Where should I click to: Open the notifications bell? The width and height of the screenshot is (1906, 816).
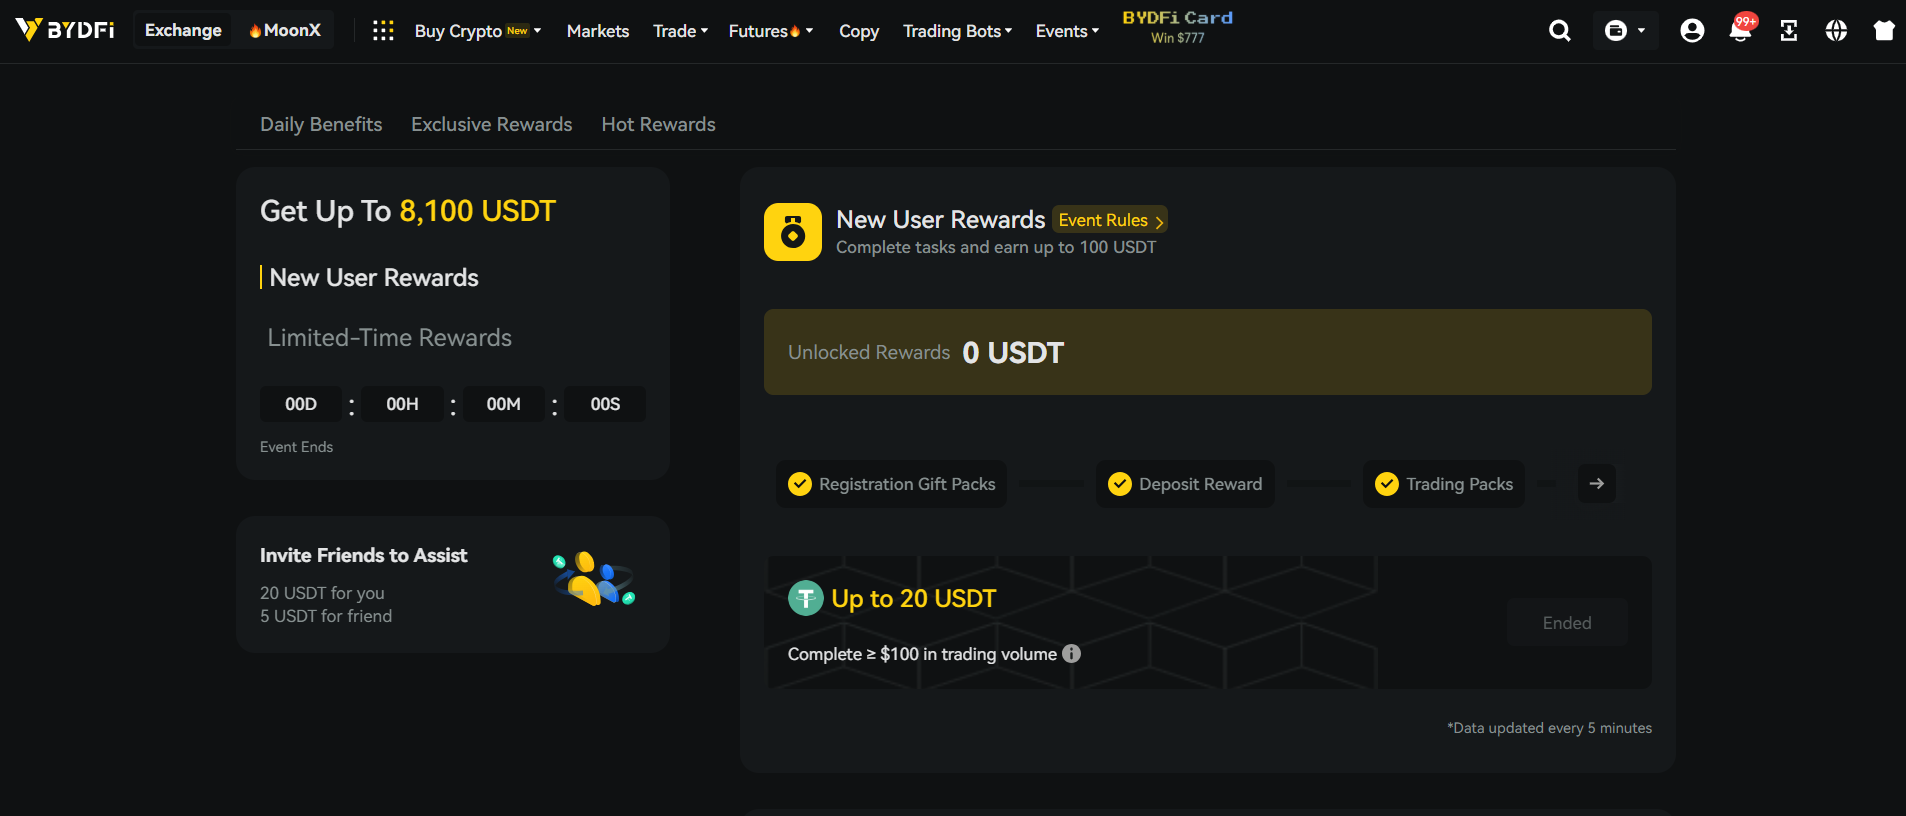(1740, 31)
